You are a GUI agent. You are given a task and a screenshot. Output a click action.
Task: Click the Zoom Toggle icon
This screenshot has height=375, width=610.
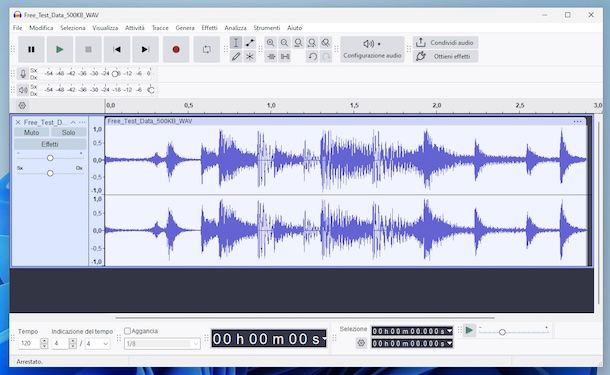(326, 43)
